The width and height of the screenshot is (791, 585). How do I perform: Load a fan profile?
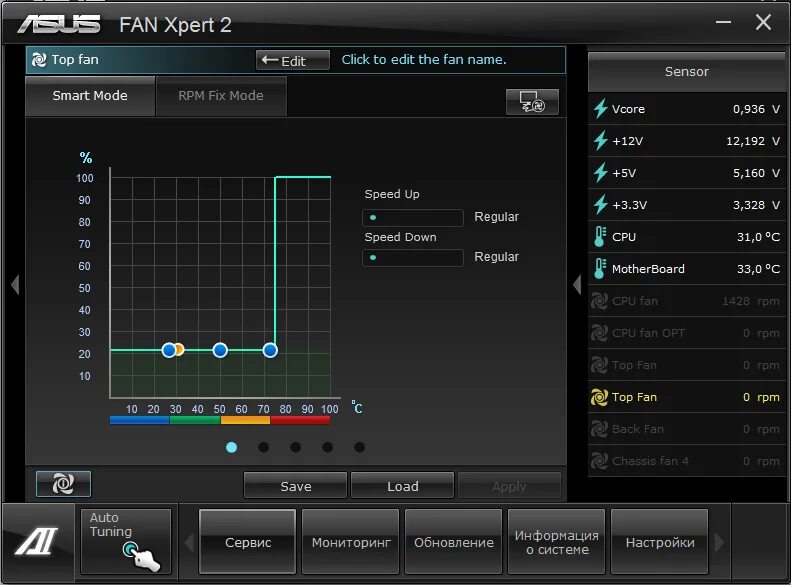click(403, 486)
